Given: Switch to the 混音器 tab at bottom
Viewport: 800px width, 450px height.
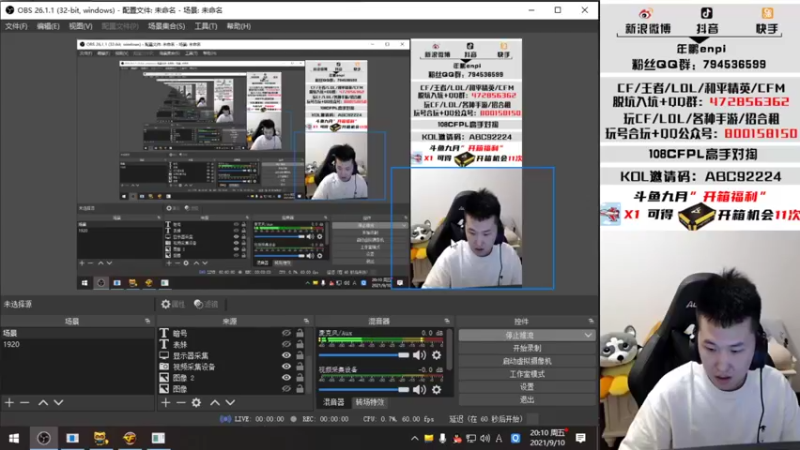Looking at the screenshot, I should coord(334,402).
